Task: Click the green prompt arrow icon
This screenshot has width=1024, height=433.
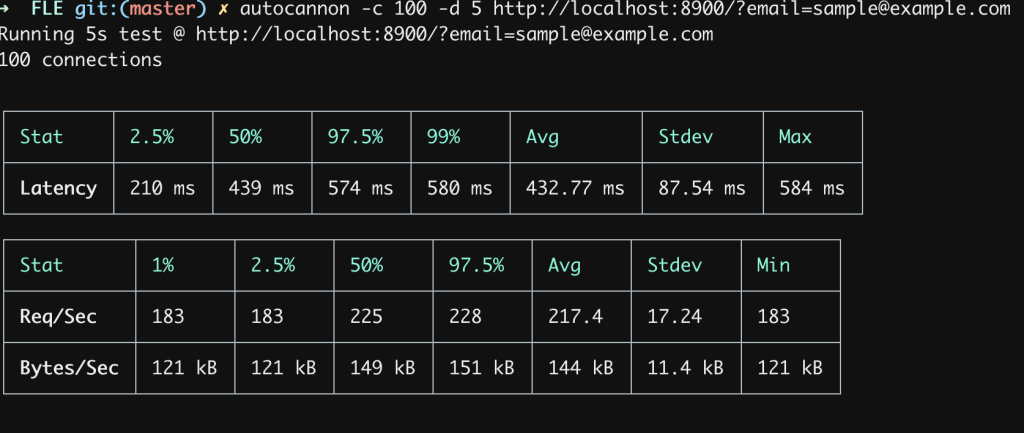Action: tap(4, 9)
